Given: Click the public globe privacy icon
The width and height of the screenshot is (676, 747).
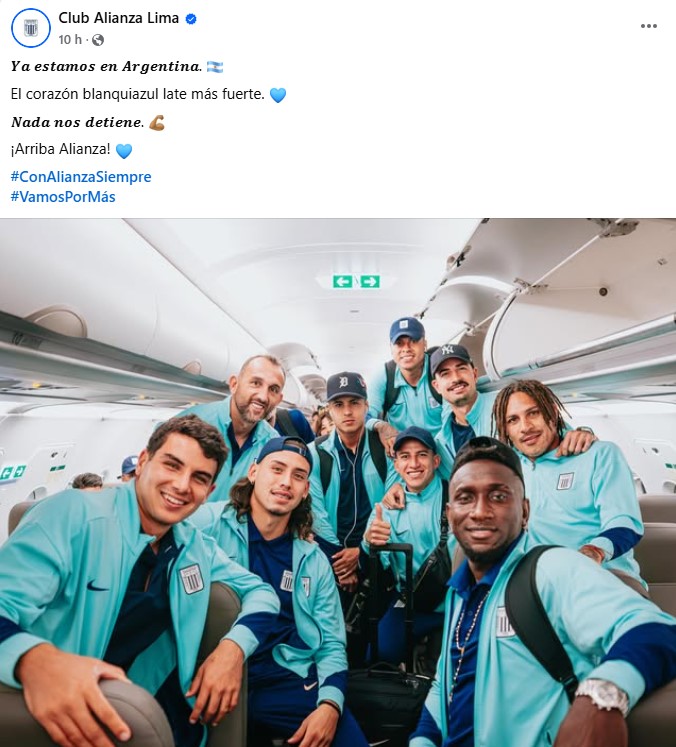Looking at the screenshot, I should tap(98, 40).
